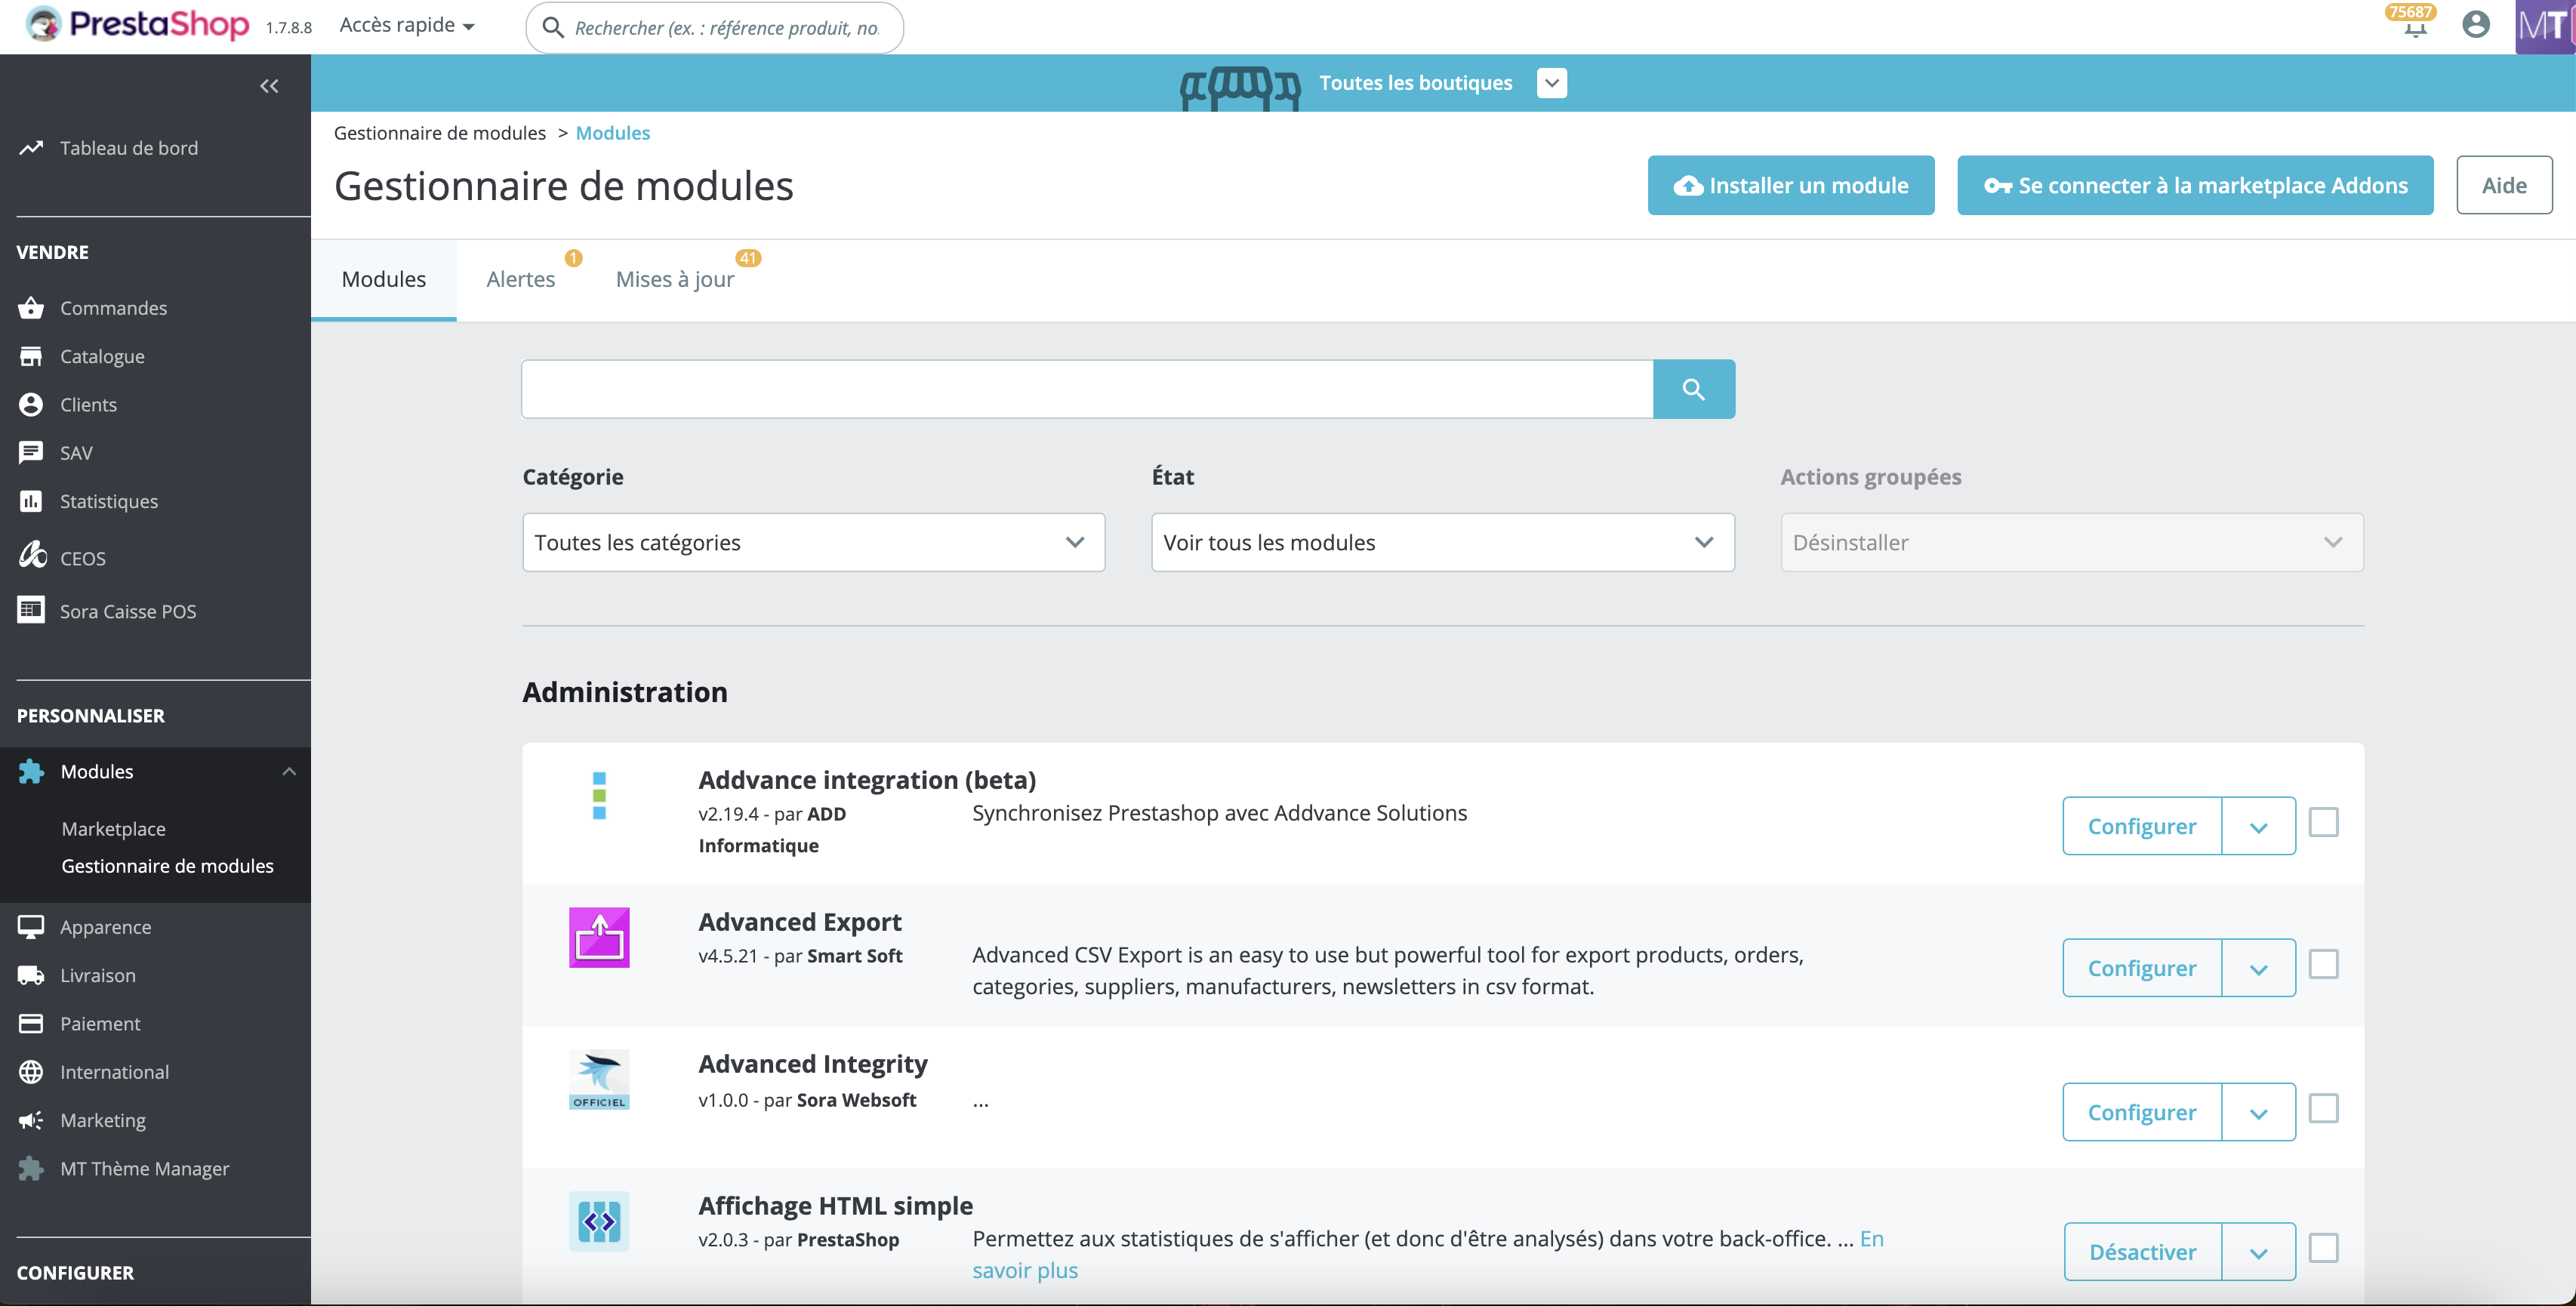Click Se connecter à la marketplace Addons

pos(2195,185)
